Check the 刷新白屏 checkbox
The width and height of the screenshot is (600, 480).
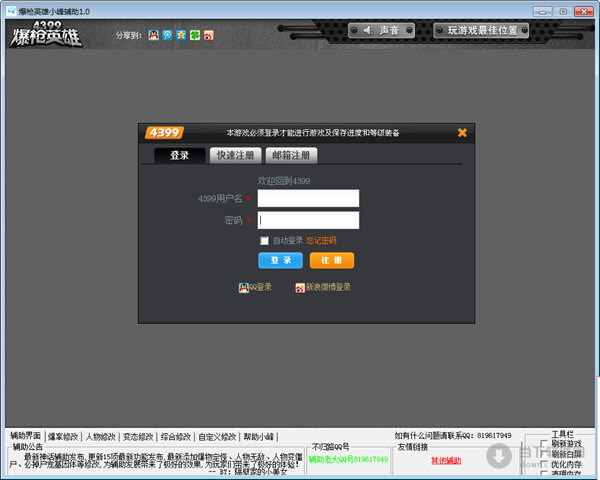point(543,454)
